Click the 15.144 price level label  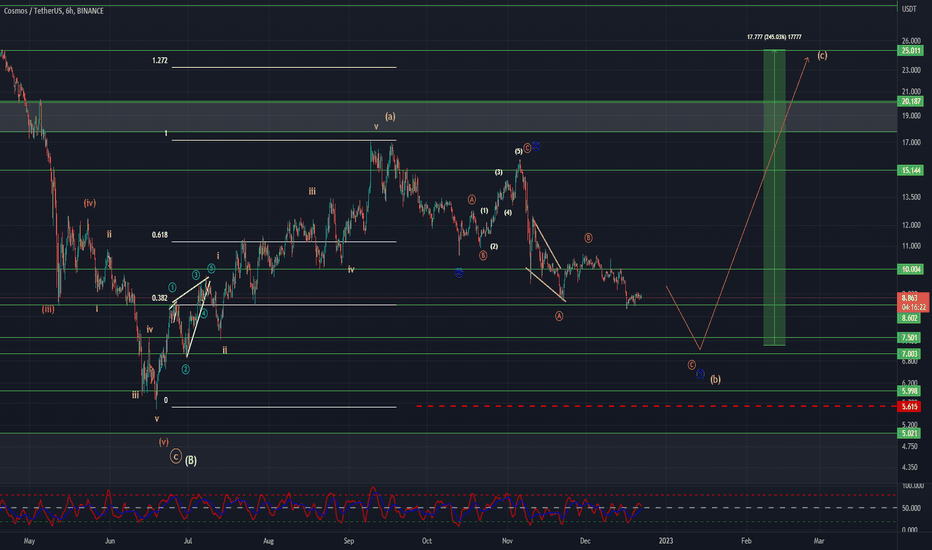click(x=910, y=171)
